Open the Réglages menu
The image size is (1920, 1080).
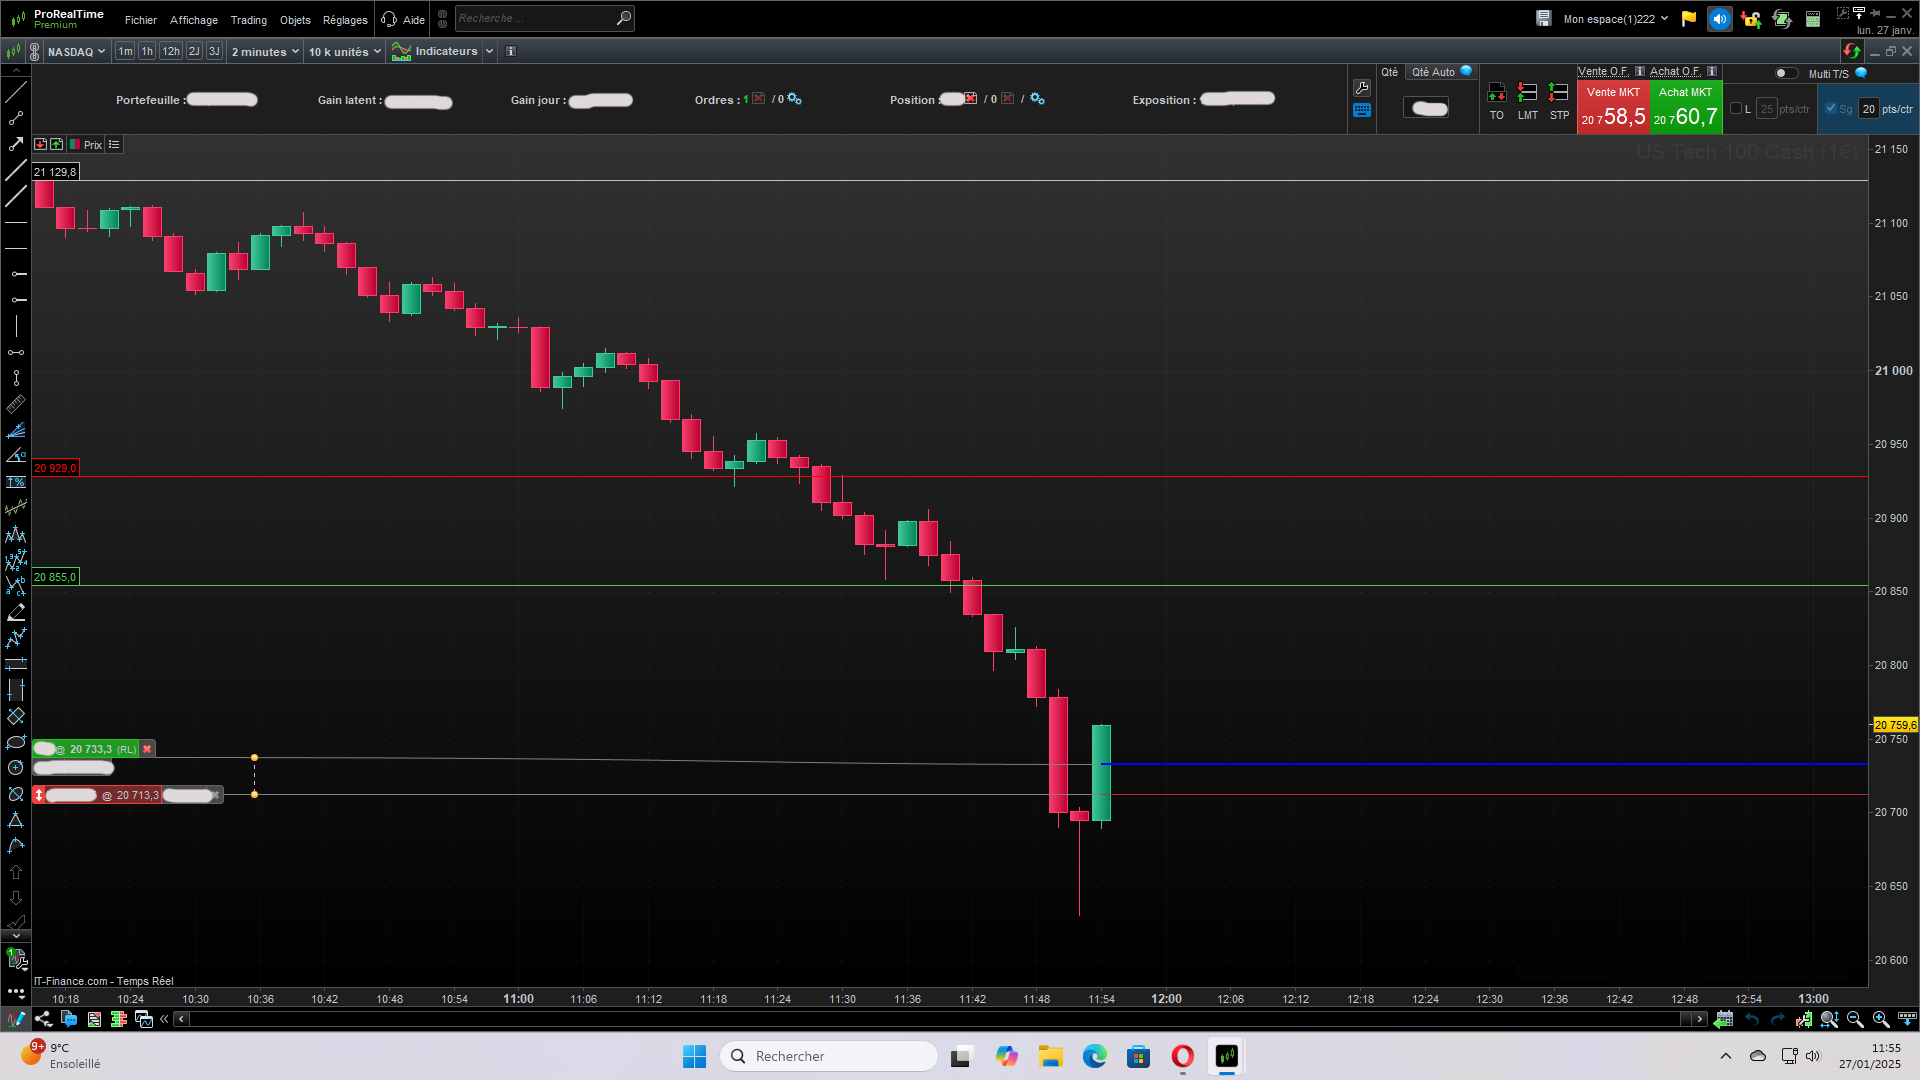(345, 20)
